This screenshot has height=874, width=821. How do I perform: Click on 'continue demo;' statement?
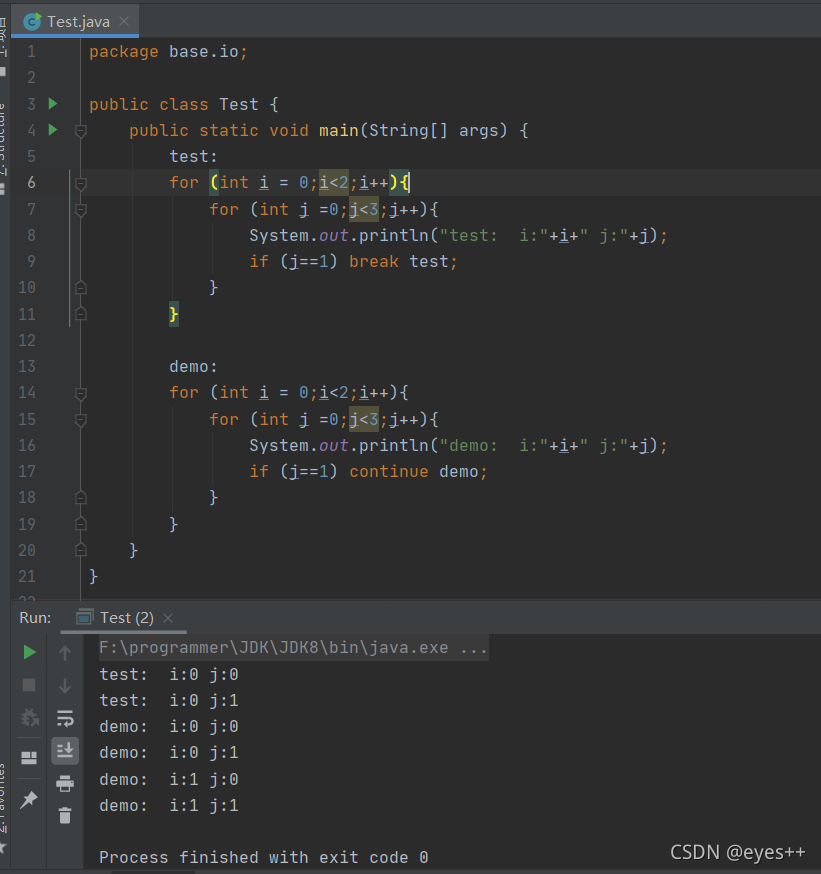tap(418, 472)
